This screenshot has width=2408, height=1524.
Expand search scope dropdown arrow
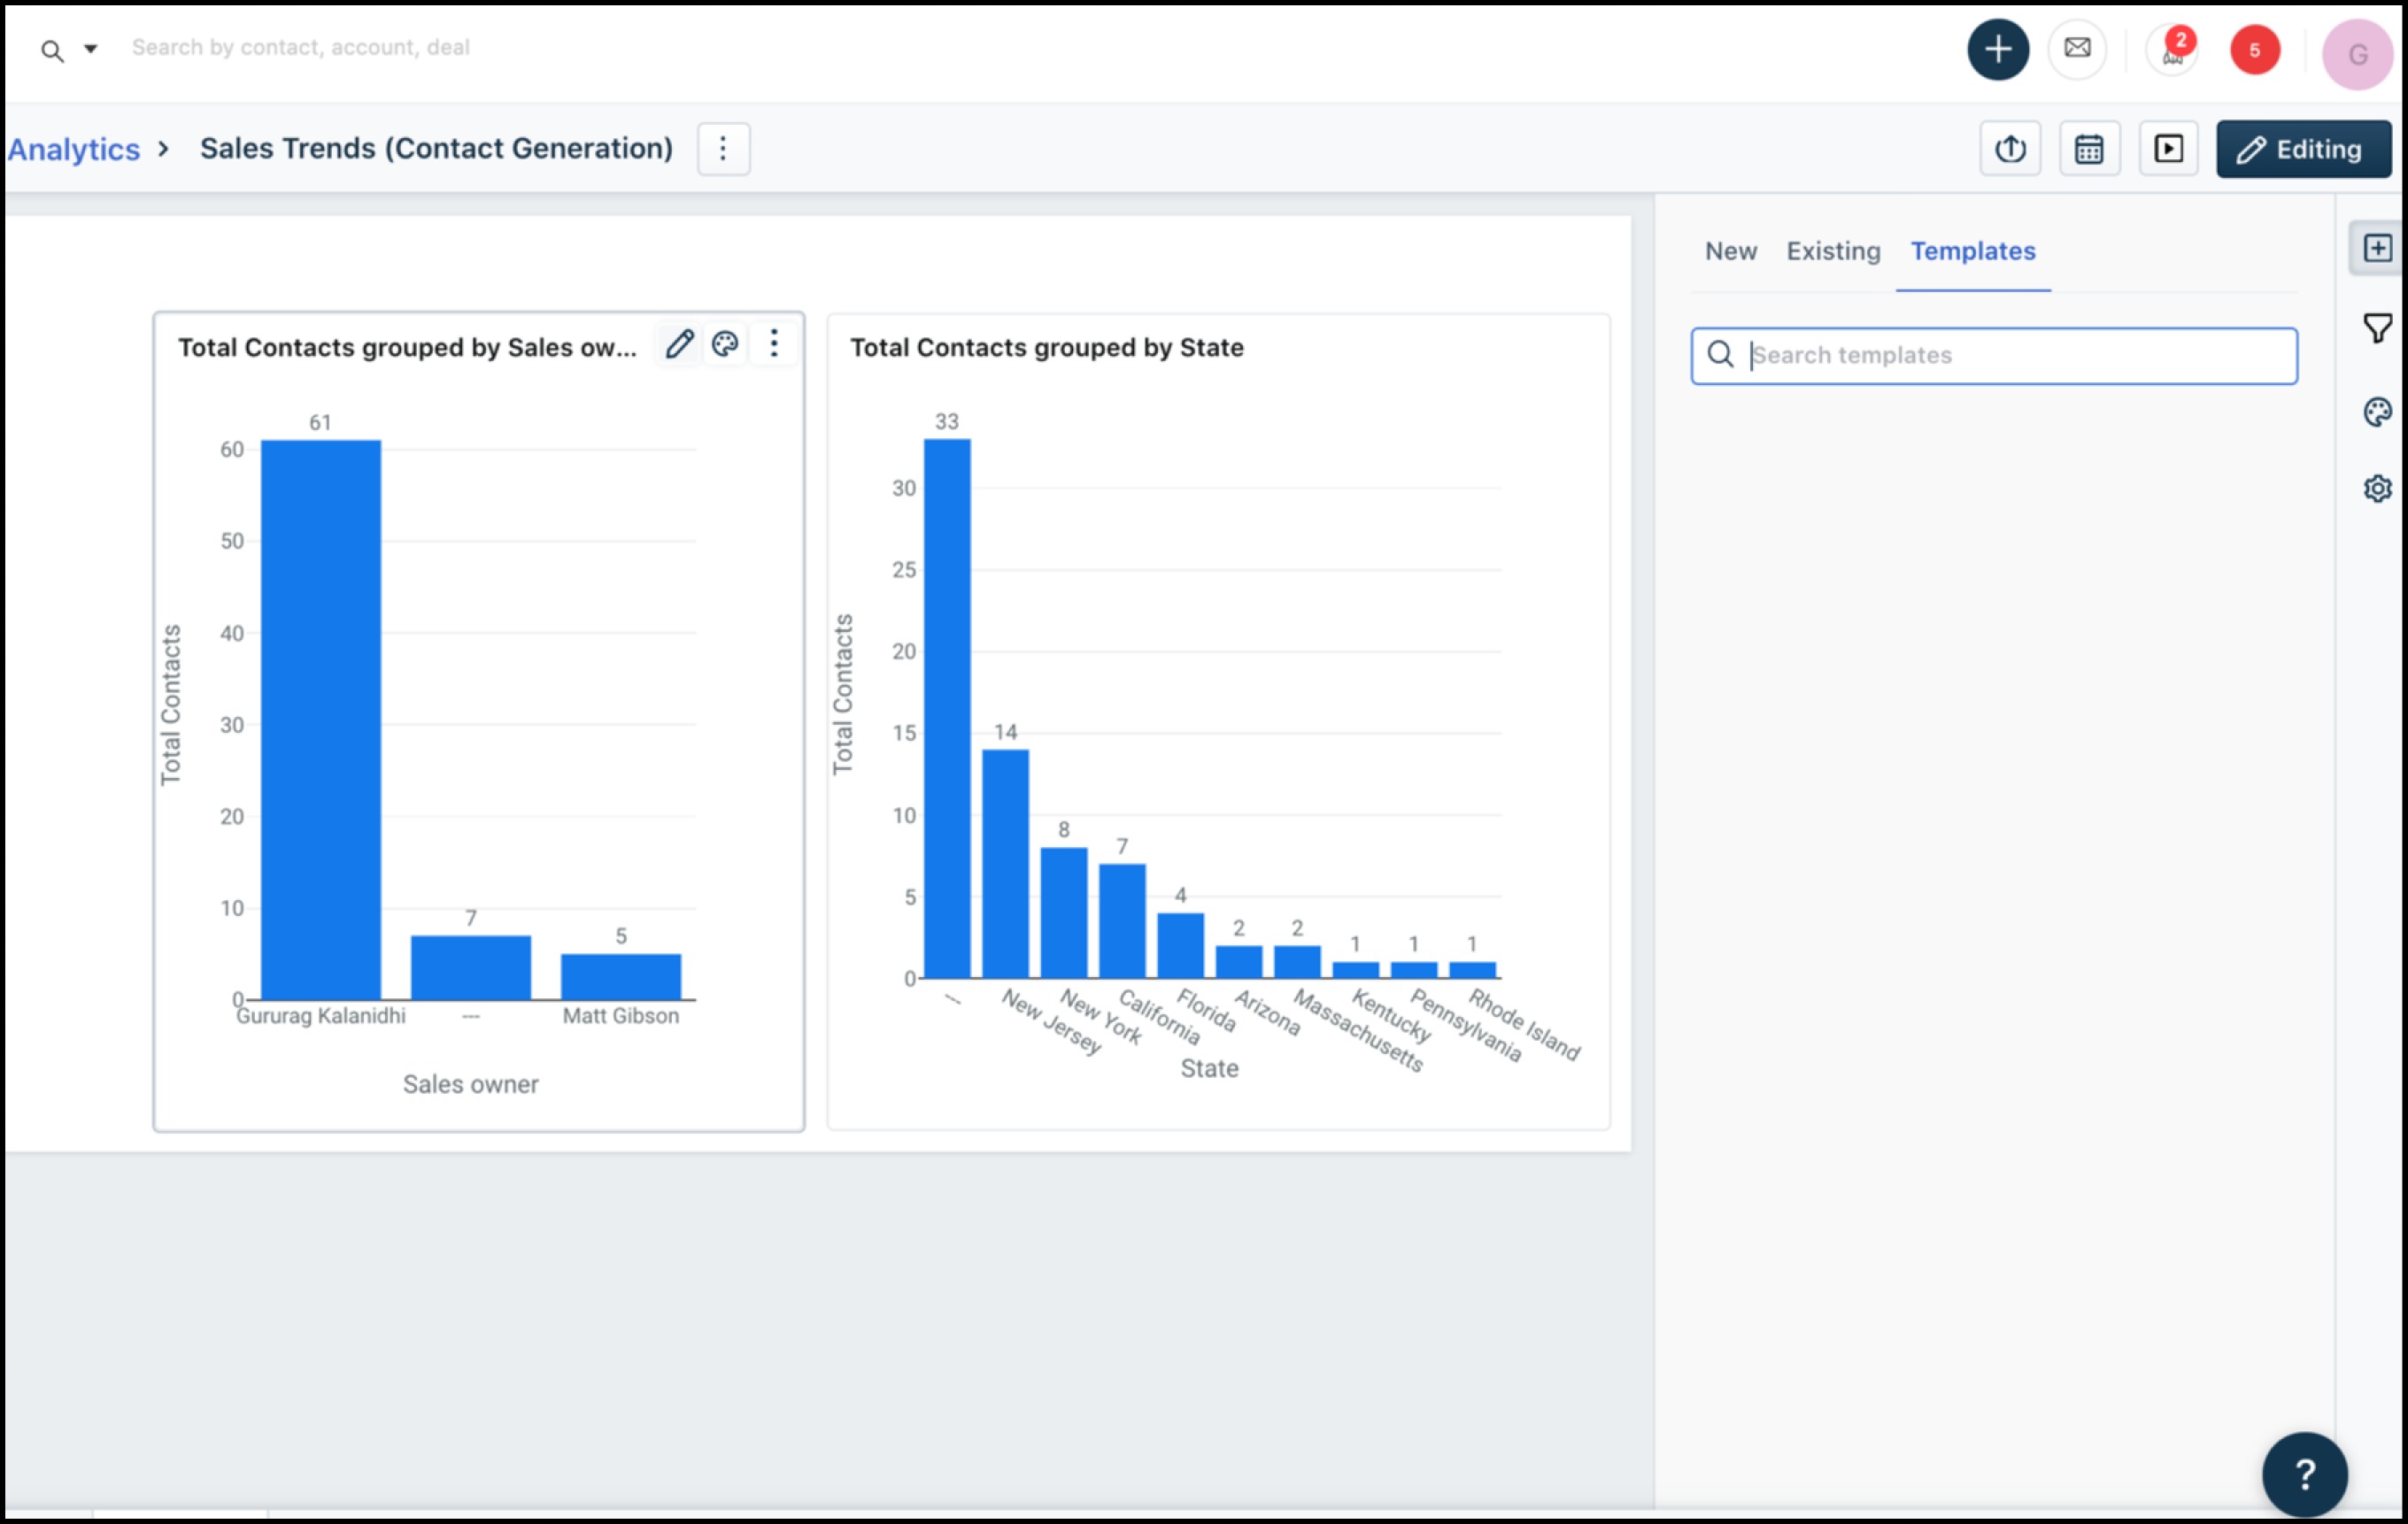(x=90, y=48)
